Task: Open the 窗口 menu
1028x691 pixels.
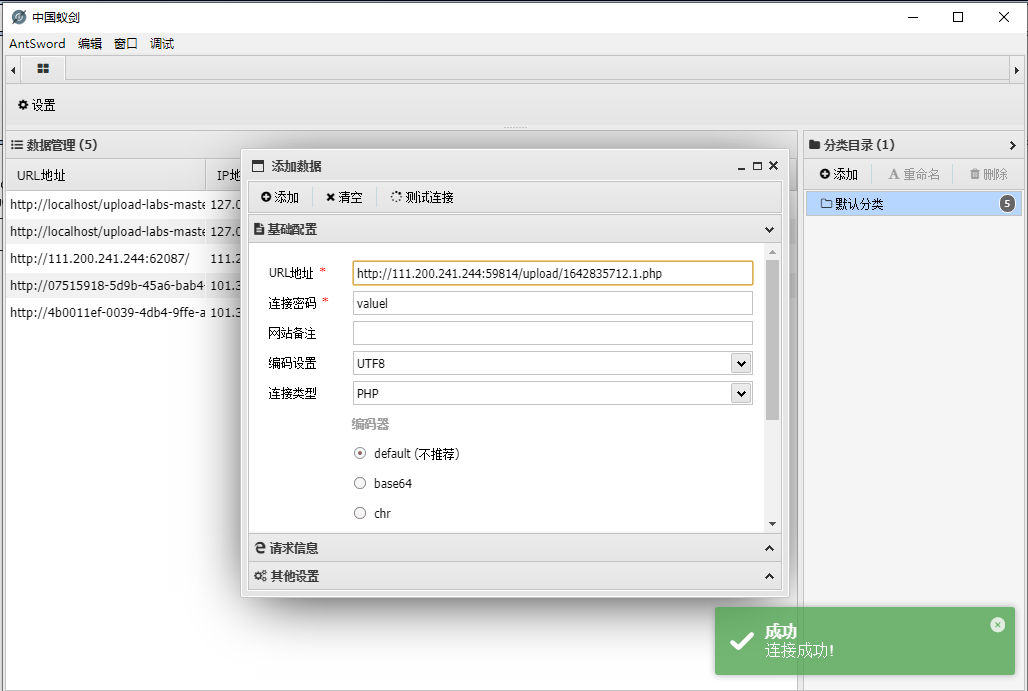Action: [126, 44]
